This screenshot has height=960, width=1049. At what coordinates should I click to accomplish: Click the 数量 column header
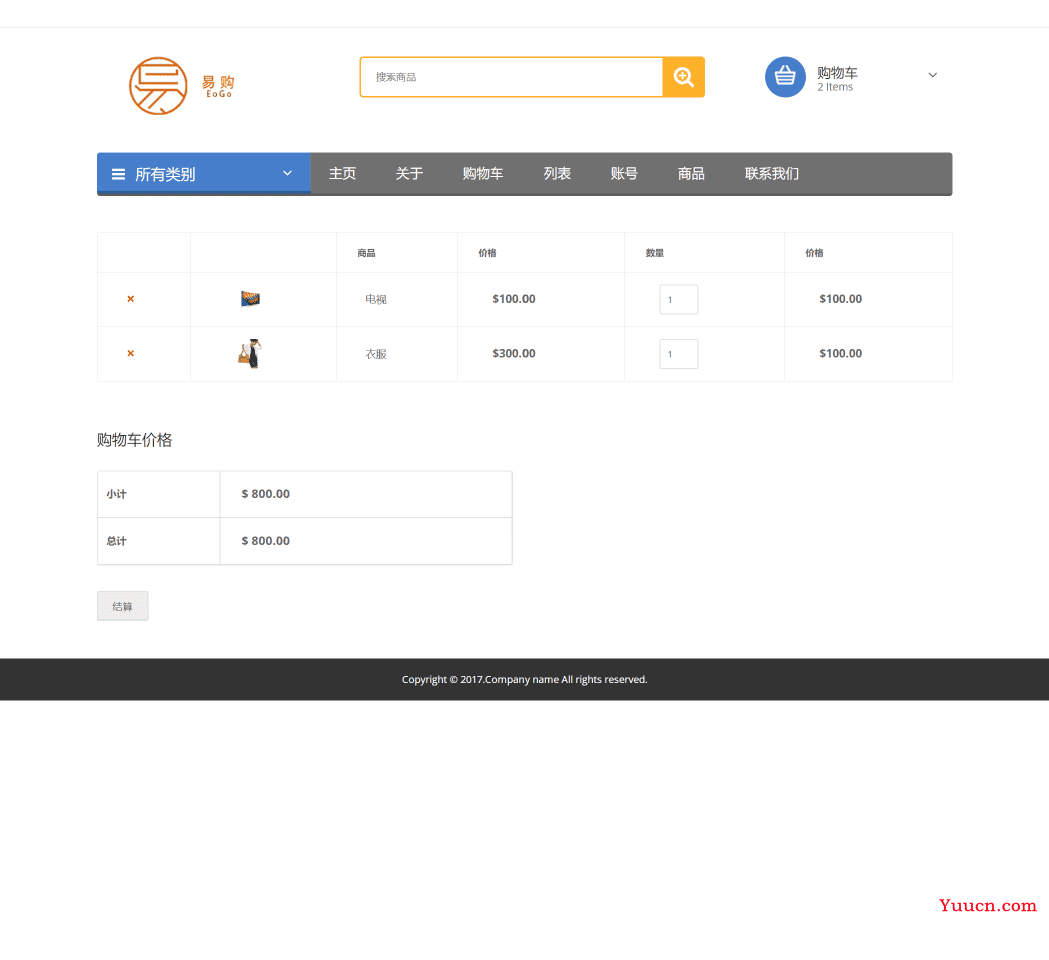coord(655,253)
